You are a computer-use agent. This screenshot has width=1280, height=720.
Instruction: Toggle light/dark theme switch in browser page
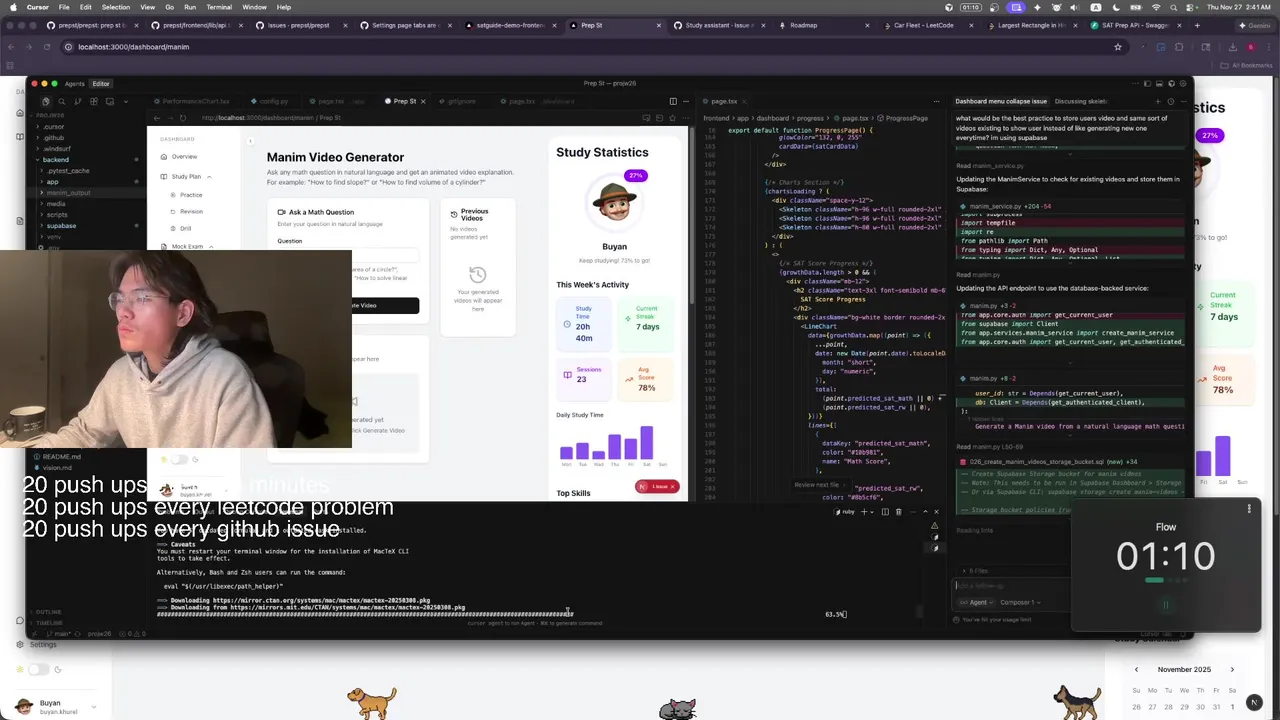pos(38,669)
